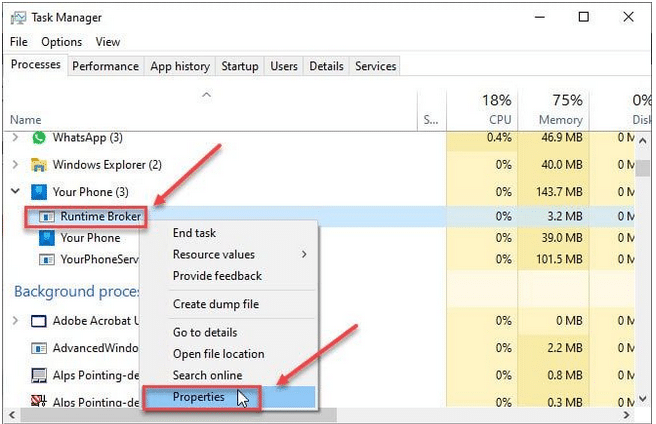Open the Options menu
The height and width of the screenshot is (424, 656).
[62, 42]
